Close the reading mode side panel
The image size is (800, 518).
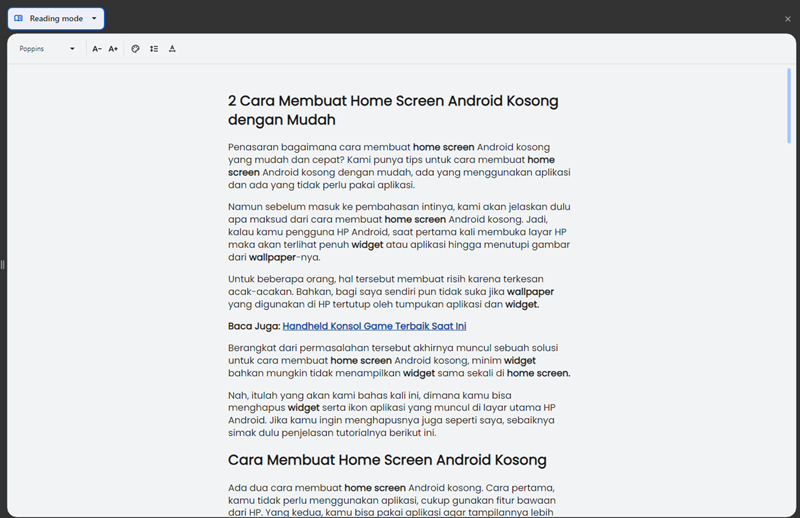787,19
